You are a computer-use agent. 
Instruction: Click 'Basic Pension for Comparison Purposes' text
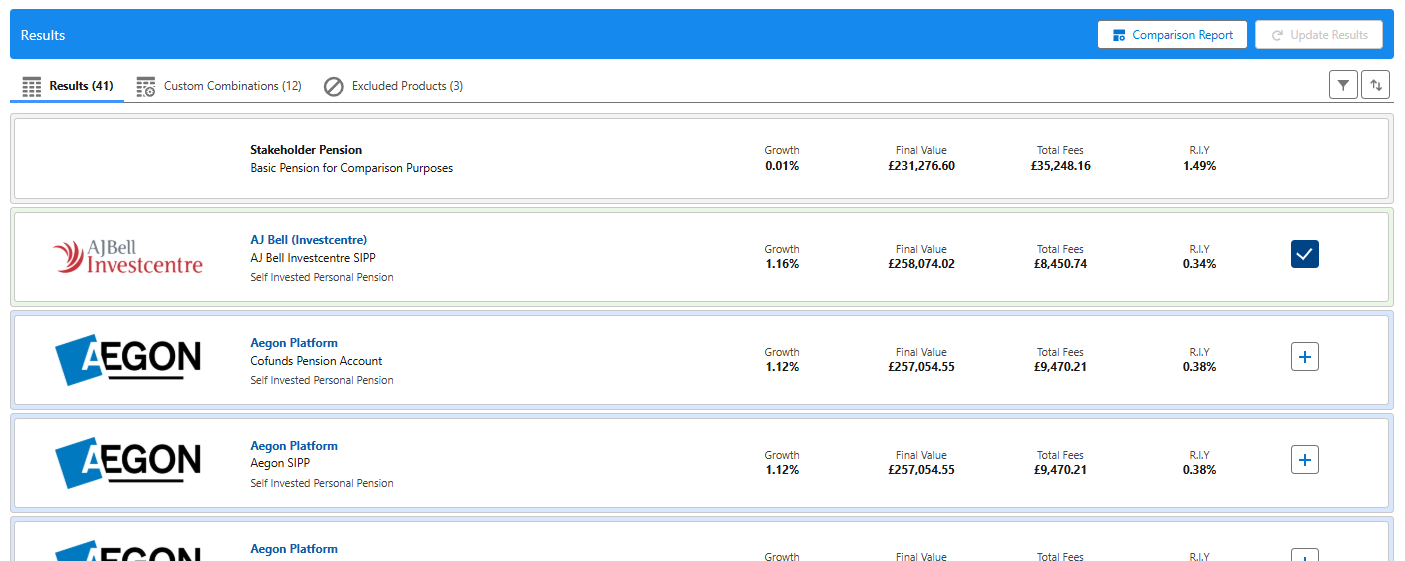(x=352, y=168)
